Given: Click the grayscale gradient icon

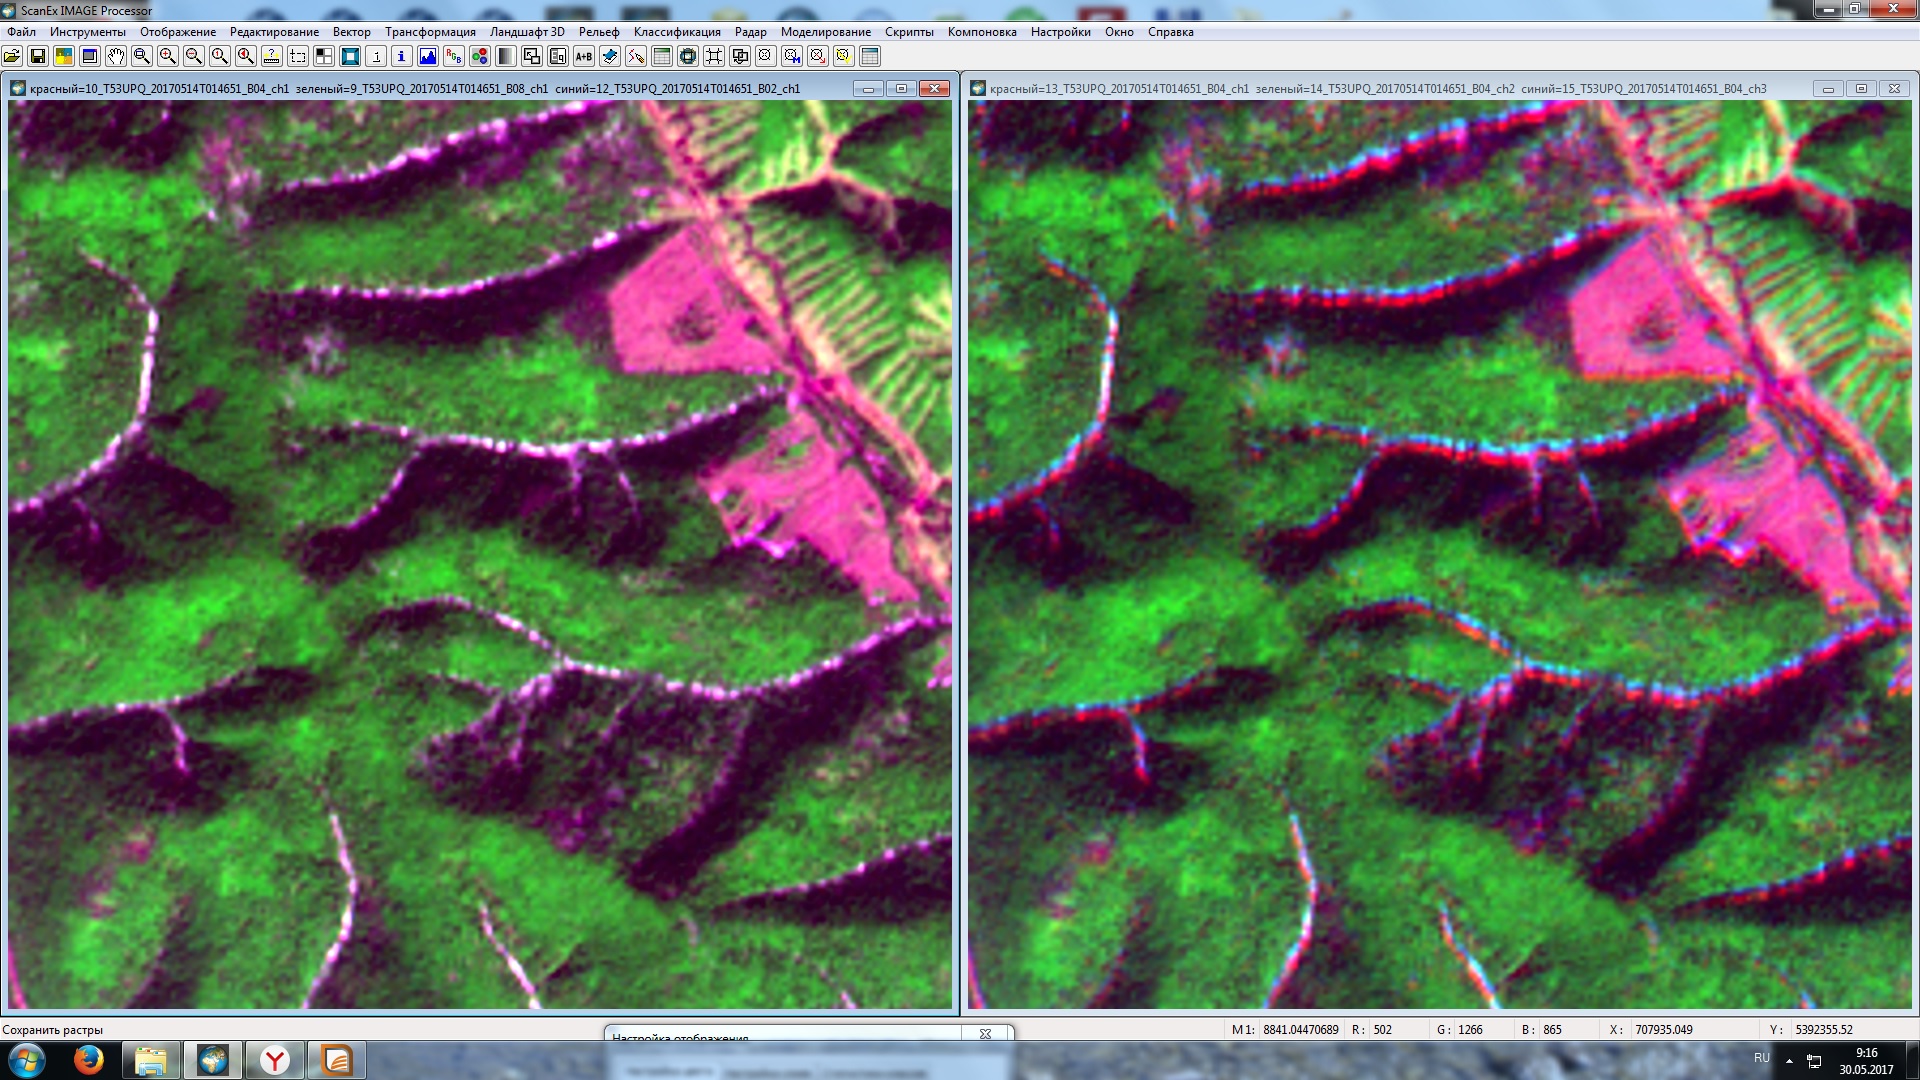Looking at the screenshot, I should pos(506,56).
